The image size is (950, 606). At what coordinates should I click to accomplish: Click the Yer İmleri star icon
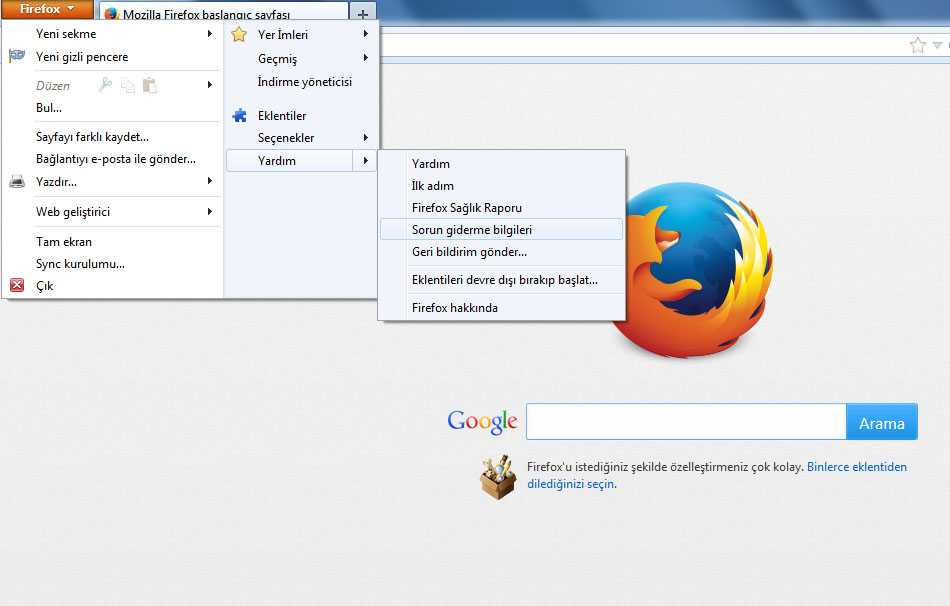point(239,35)
